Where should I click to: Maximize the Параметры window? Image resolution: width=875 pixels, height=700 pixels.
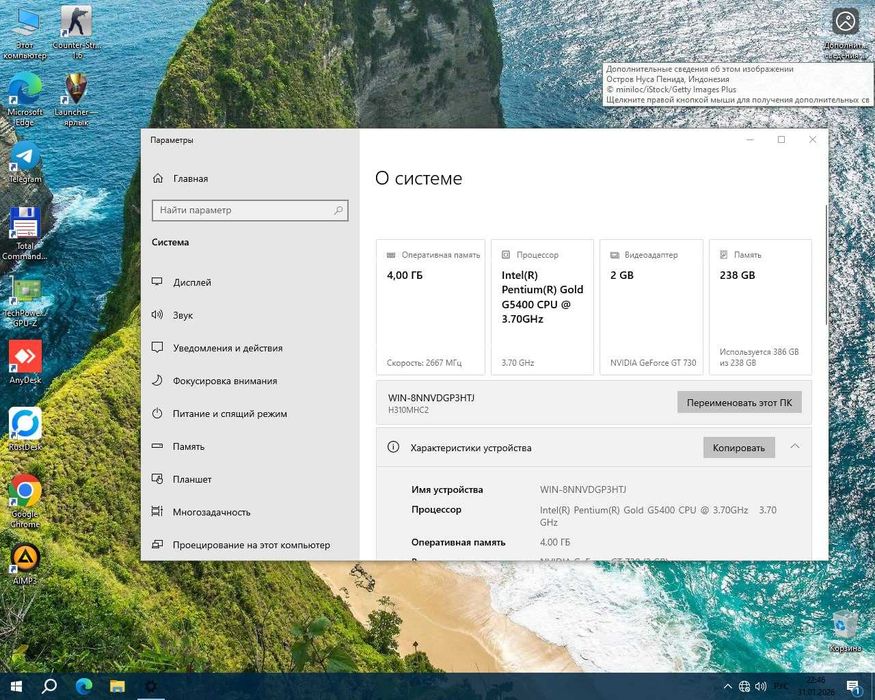tap(781, 140)
